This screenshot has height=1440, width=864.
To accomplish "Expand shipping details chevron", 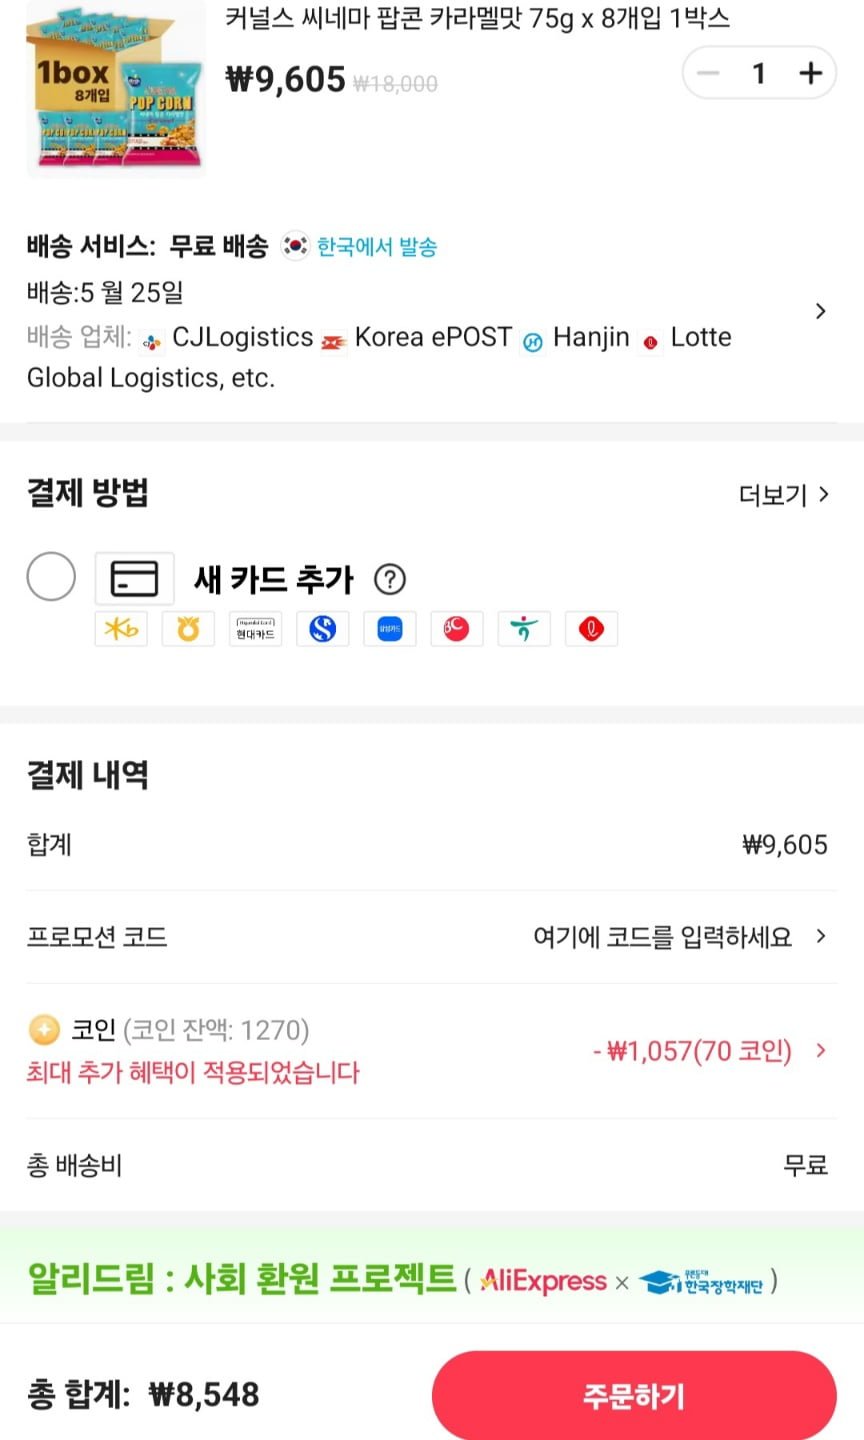I will click(821, 311).
